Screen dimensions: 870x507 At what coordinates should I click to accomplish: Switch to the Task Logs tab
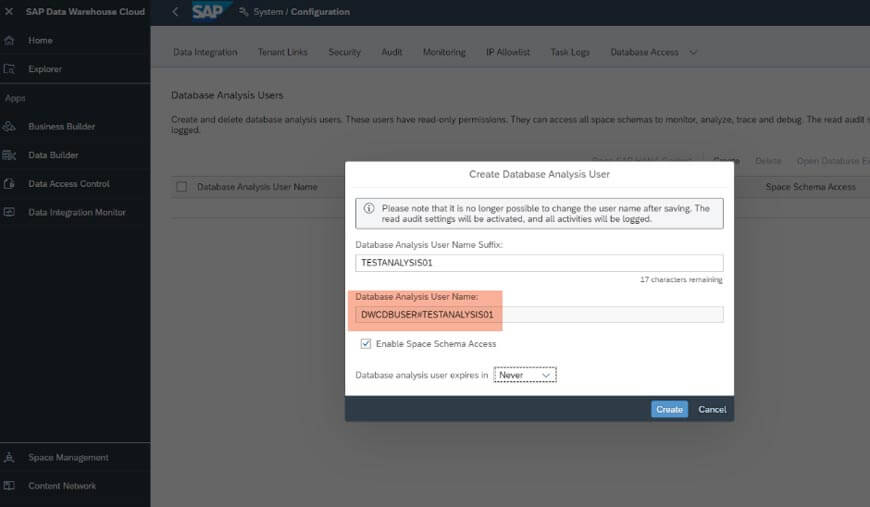(570, 52)
